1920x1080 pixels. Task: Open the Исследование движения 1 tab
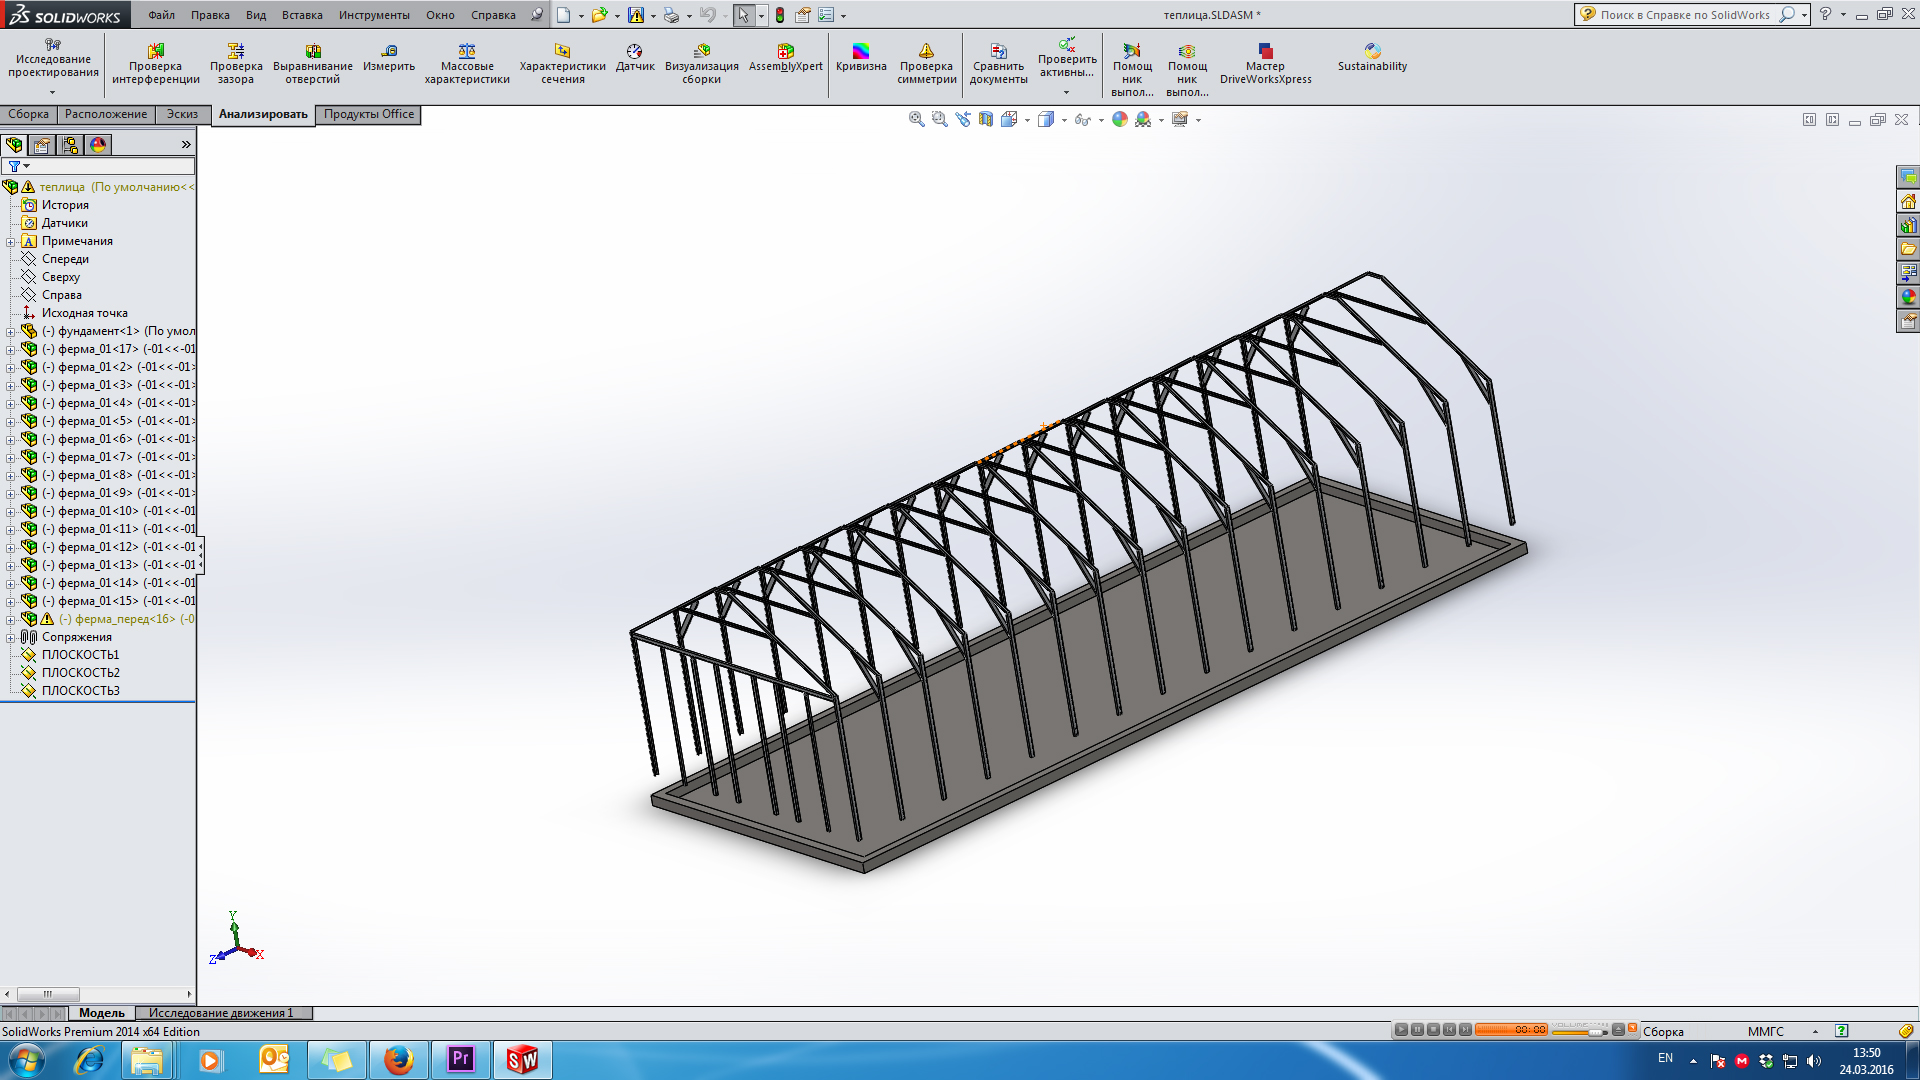(x=222, y=1013)
